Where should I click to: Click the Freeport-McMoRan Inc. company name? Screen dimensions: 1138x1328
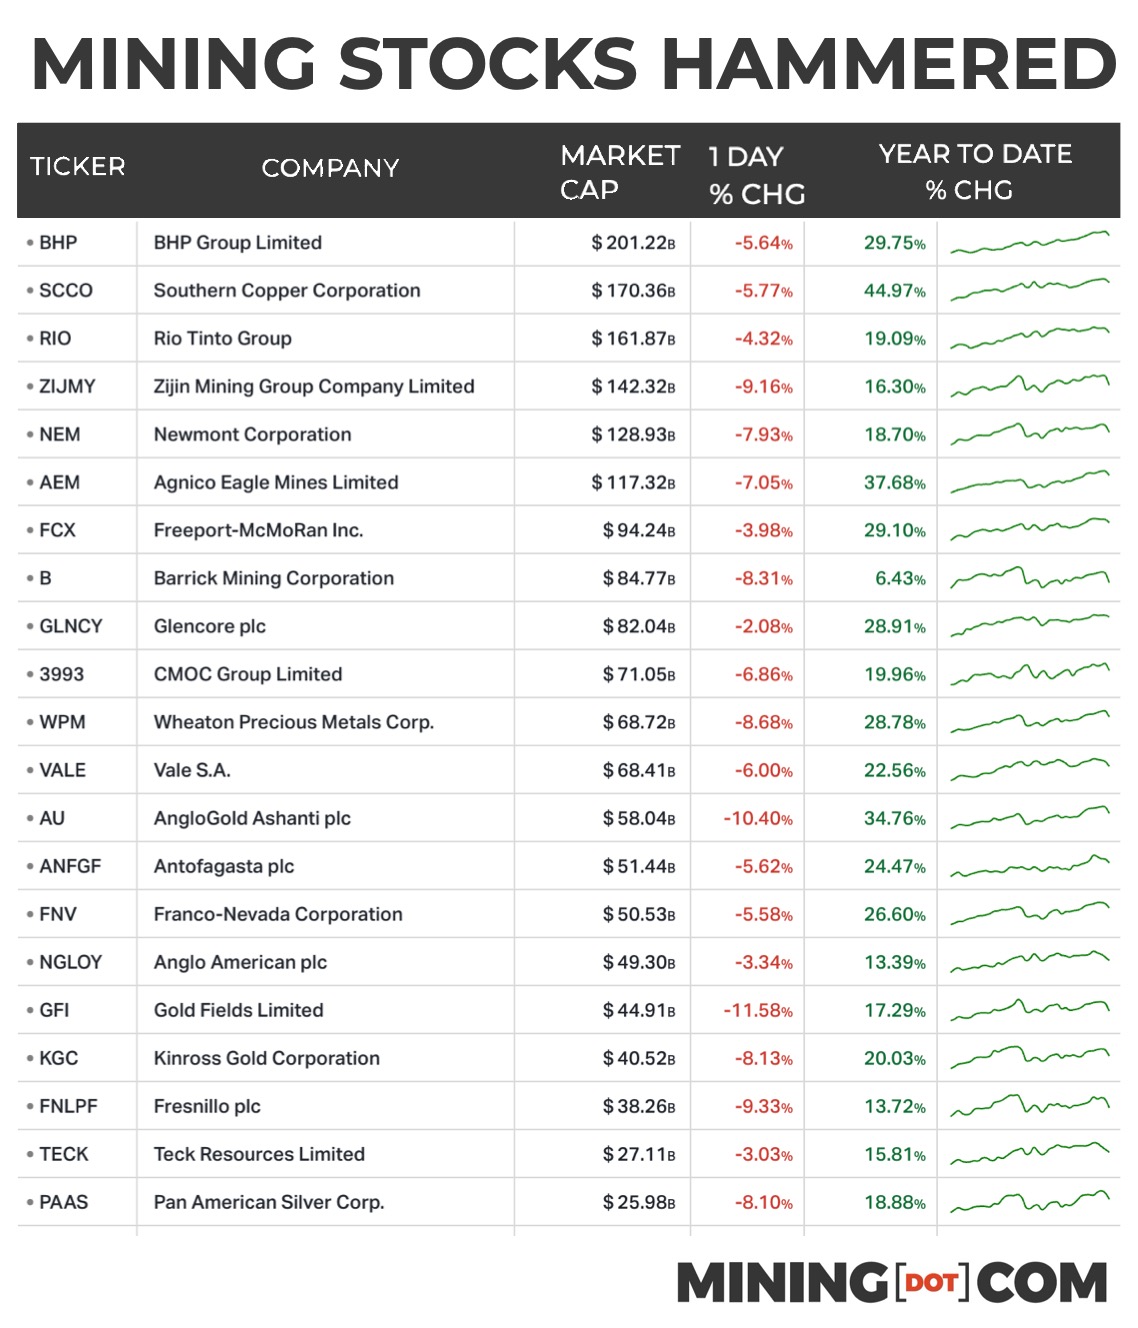point(258,530)
